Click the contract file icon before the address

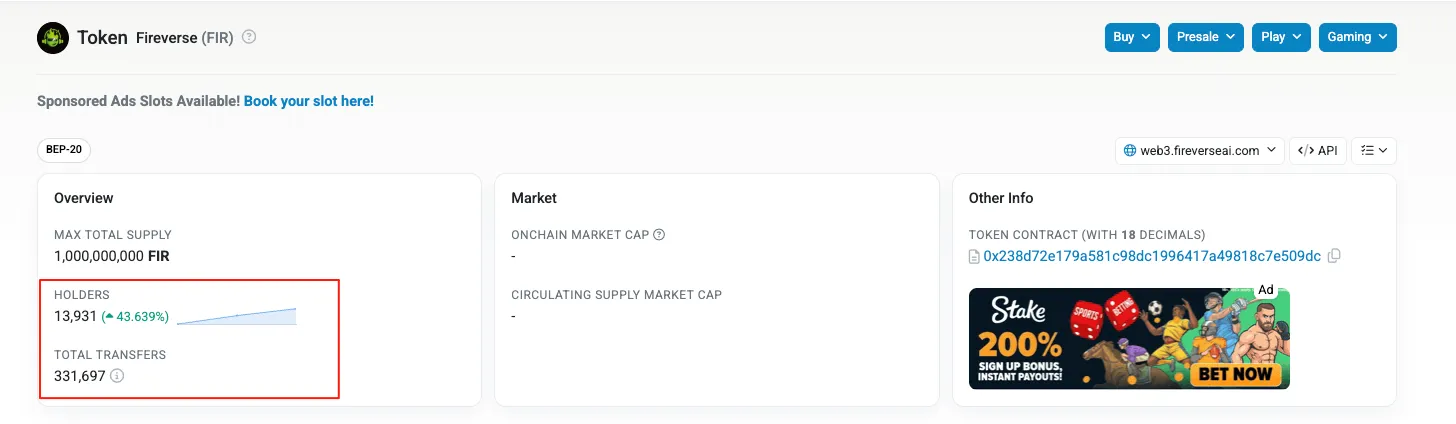975,257
